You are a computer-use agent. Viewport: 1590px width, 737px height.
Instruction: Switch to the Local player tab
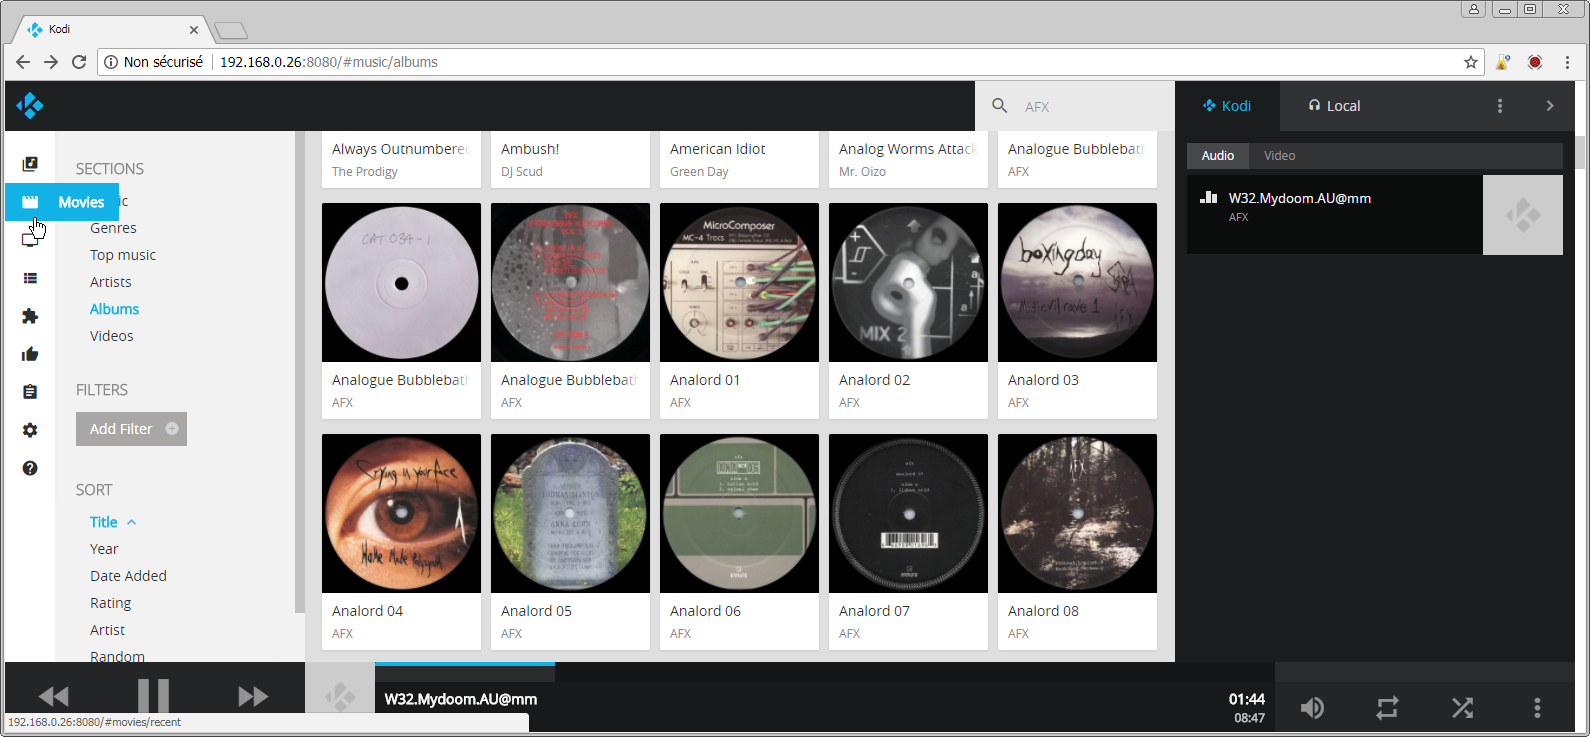click(1334, 106)
